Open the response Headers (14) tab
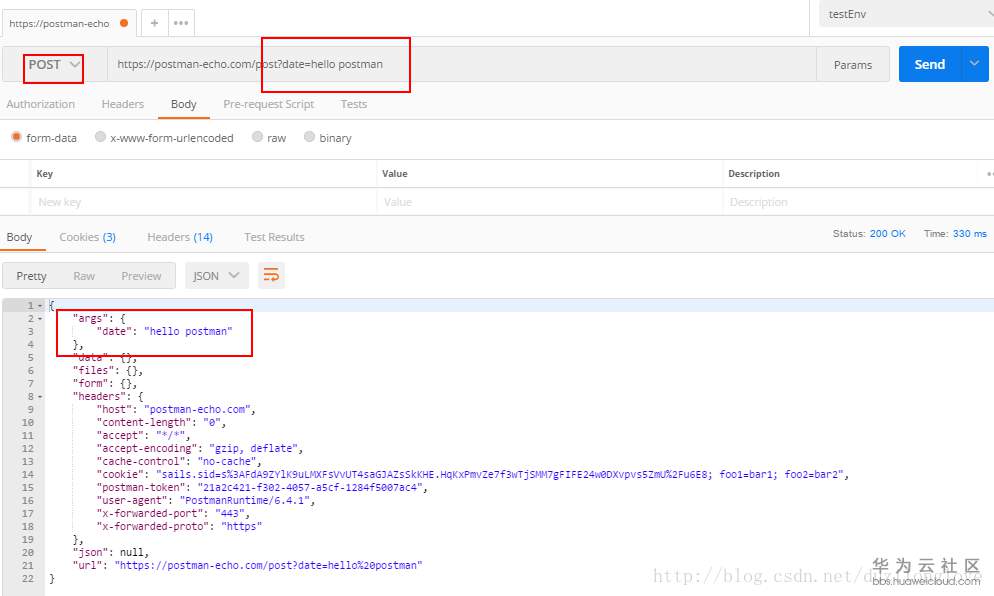This screenshot has height=596, width=994. click(180, 237)
